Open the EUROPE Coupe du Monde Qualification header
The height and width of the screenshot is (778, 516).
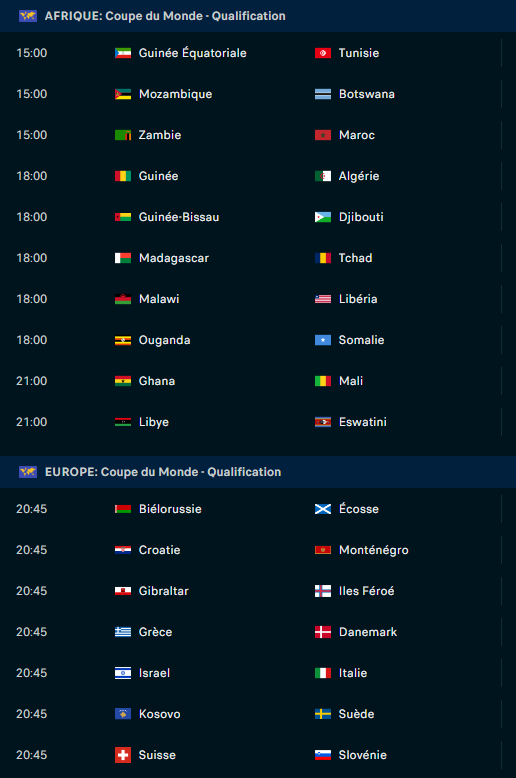[x=258, y=472]
